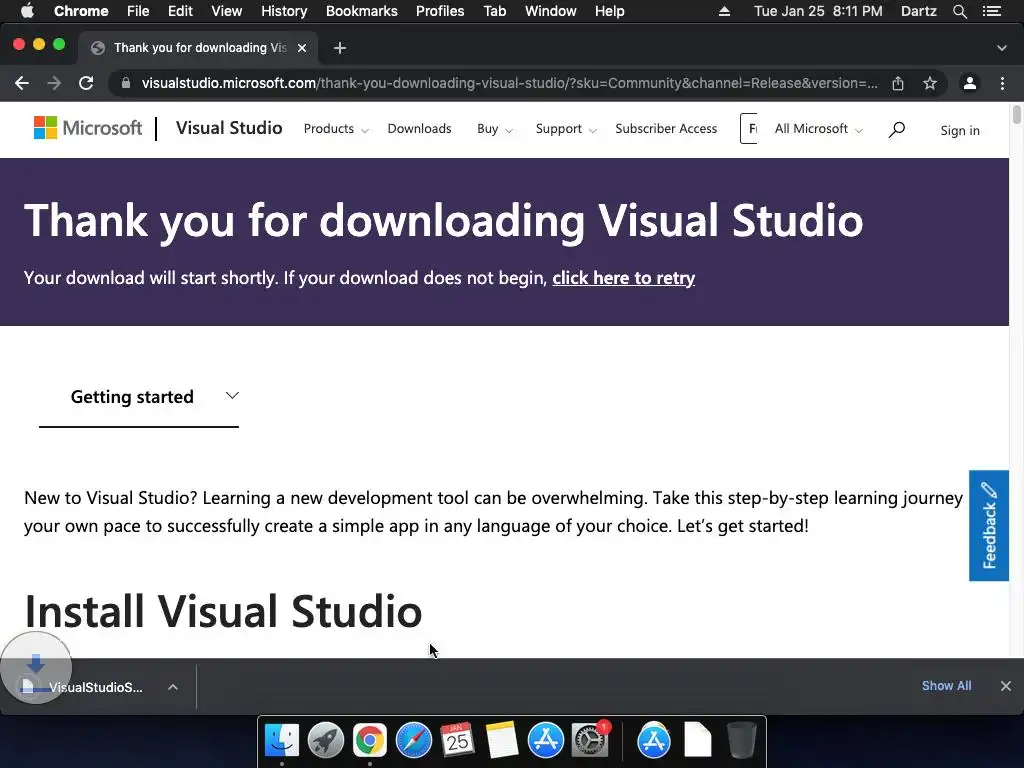Image resolution: width=1024 pixels, height=768 pixels.
Task: Click the Visual Studio brand link
Action: [229, 128]
